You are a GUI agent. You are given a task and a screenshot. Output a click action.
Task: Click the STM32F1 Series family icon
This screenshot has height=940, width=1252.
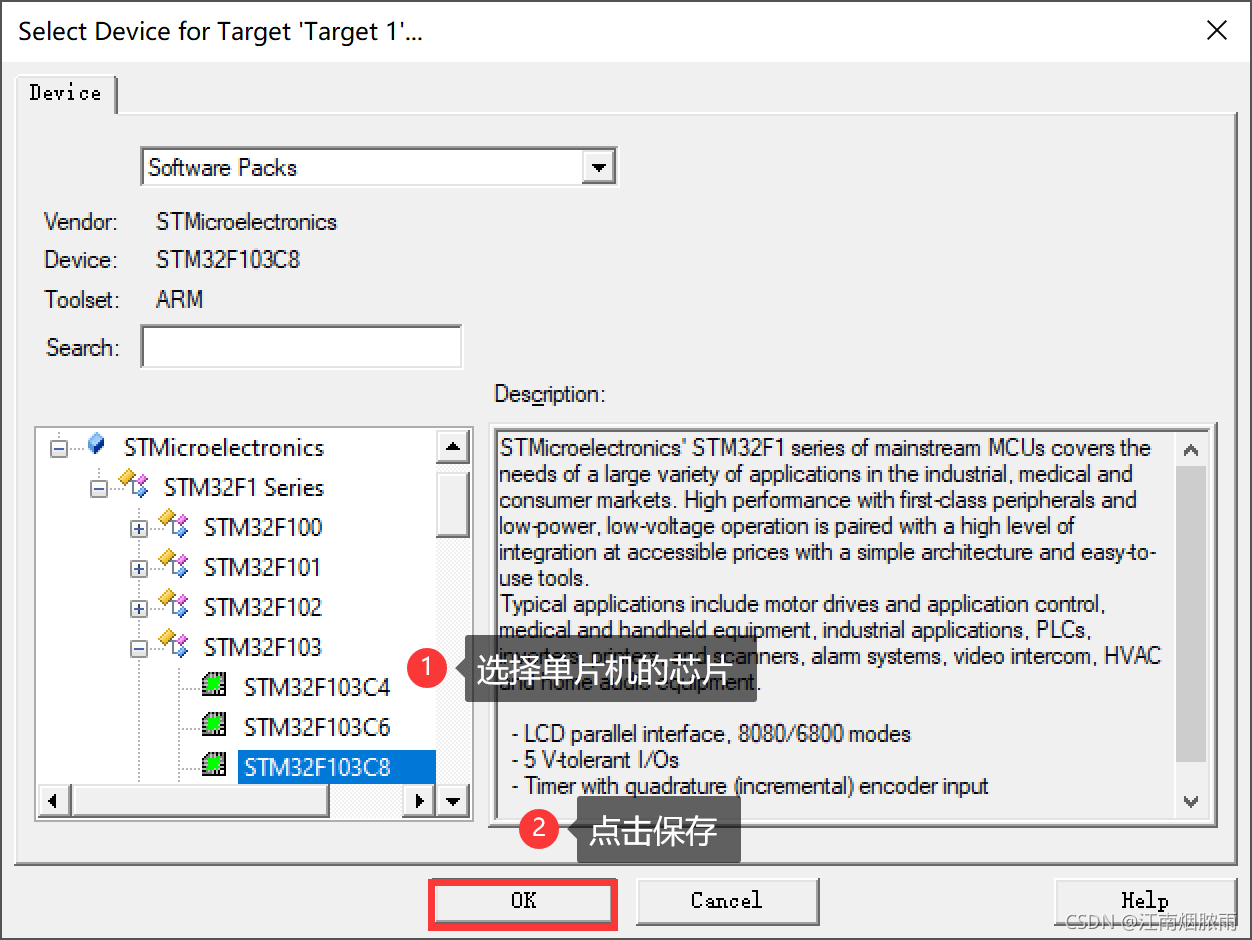[134, 485]
